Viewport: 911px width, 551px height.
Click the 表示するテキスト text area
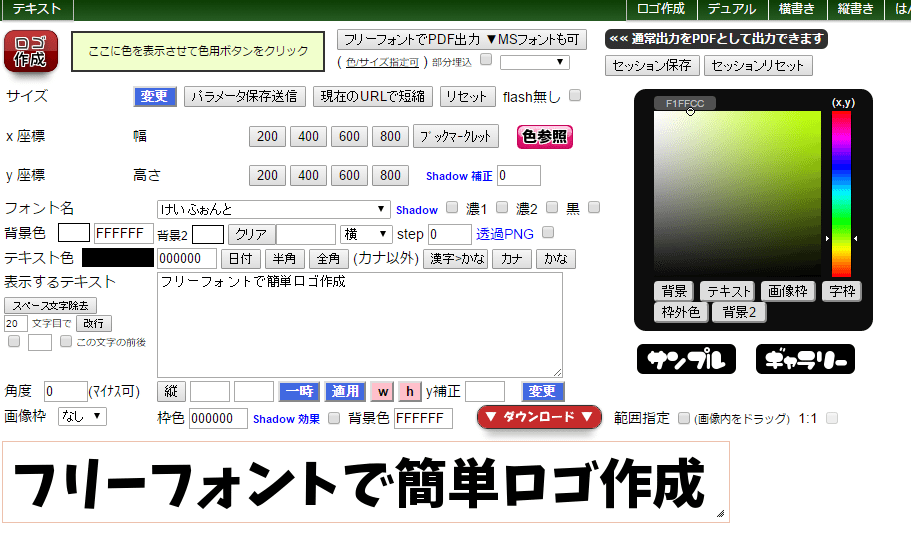pos(359,325)
